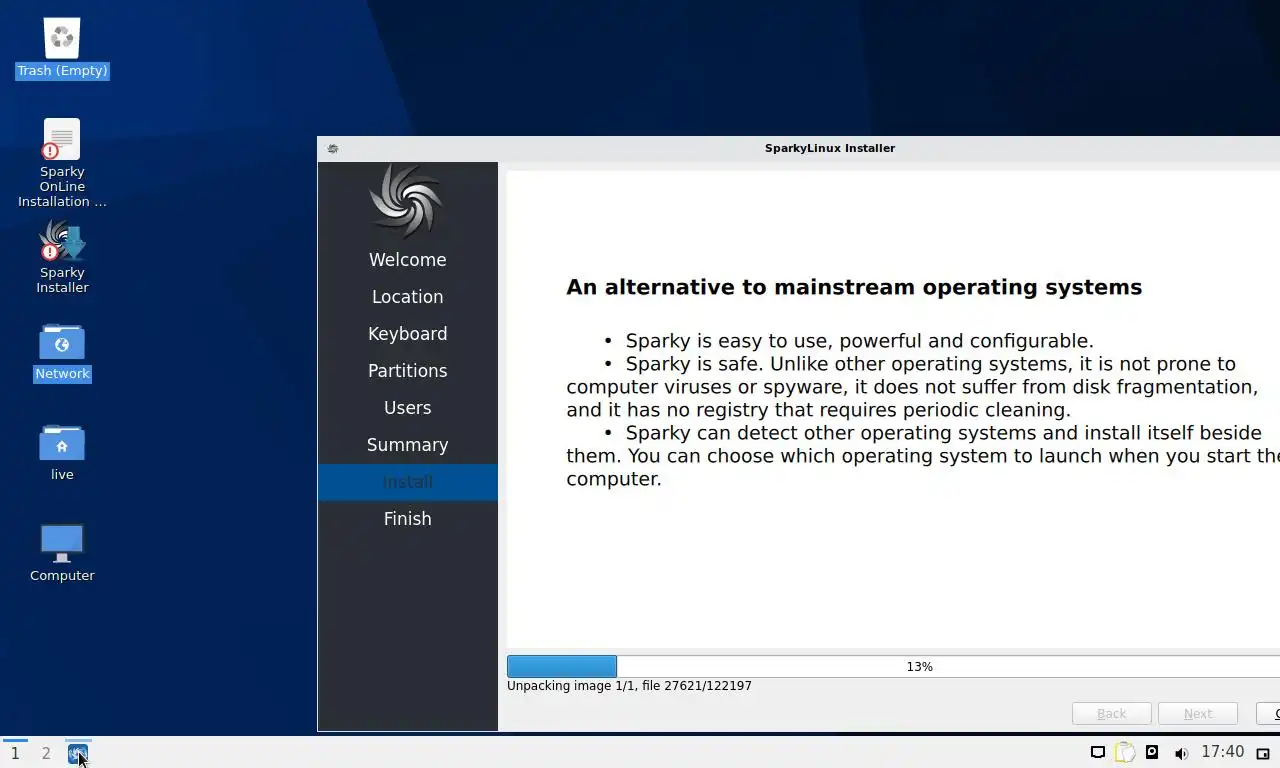The height and width of the screenshot is (768, 1280).
Task: Select the Welcome step in sidebar
Action: click(x=407, y=260)
